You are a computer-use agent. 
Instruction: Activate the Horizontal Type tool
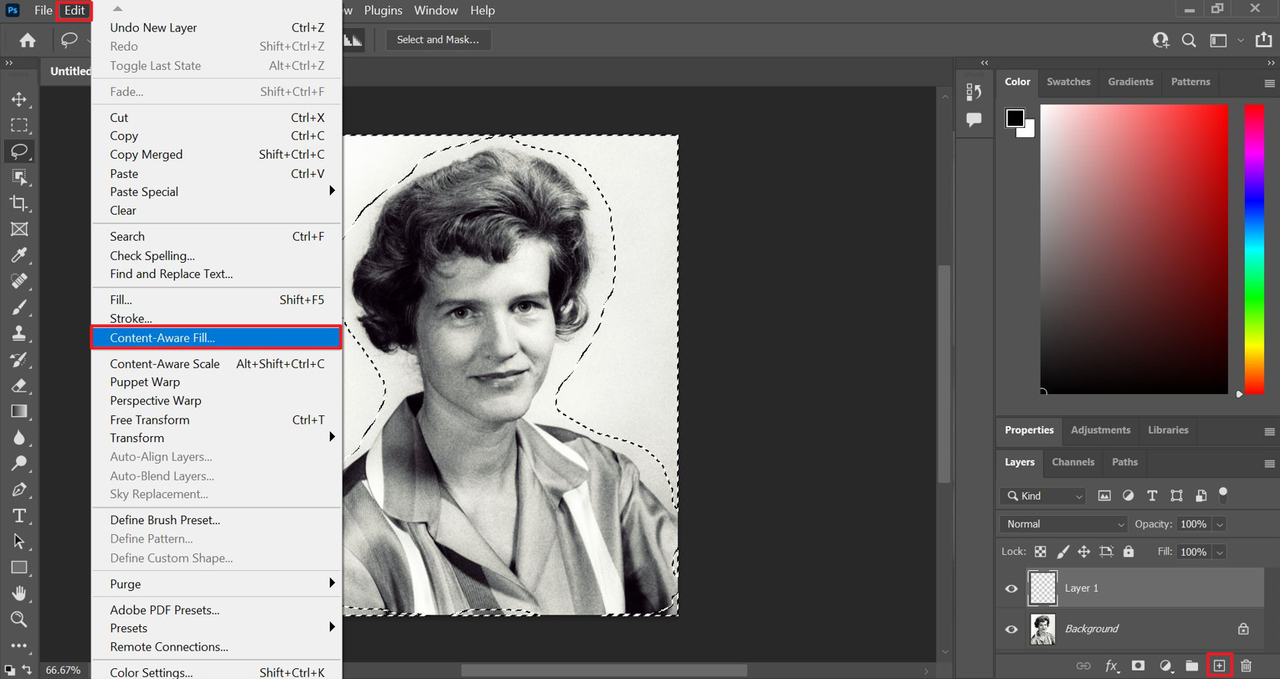(x=18, y=515)
